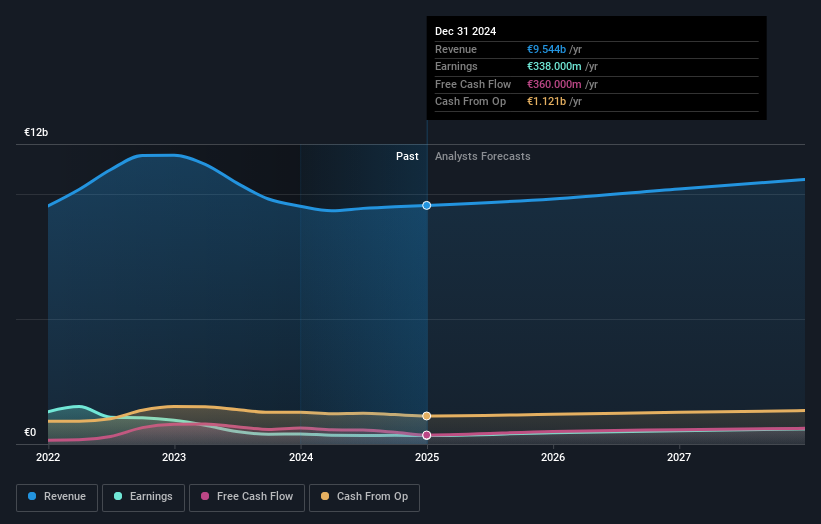The image size is (821, 524).
Task: Select the Free Cash Flow data point at 2025
Action: (x=427, y=435)
